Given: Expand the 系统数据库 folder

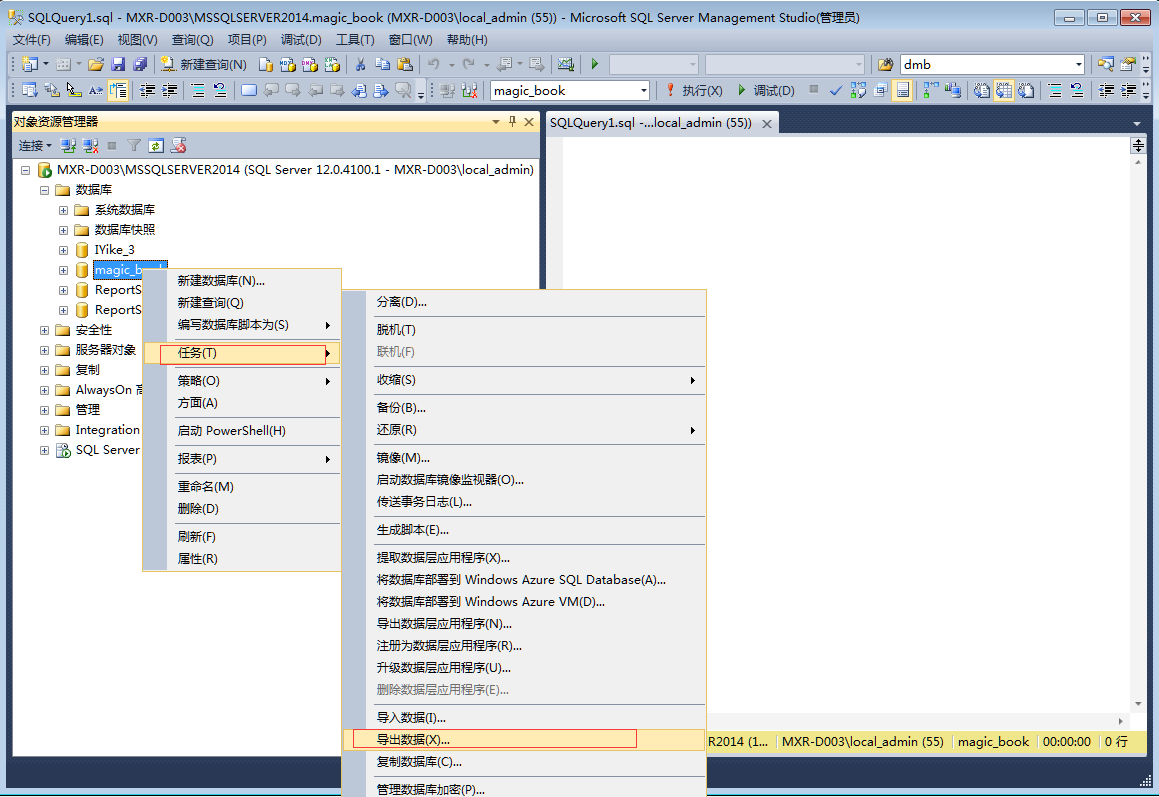Looking at the screenshot, I should point(64,210).
